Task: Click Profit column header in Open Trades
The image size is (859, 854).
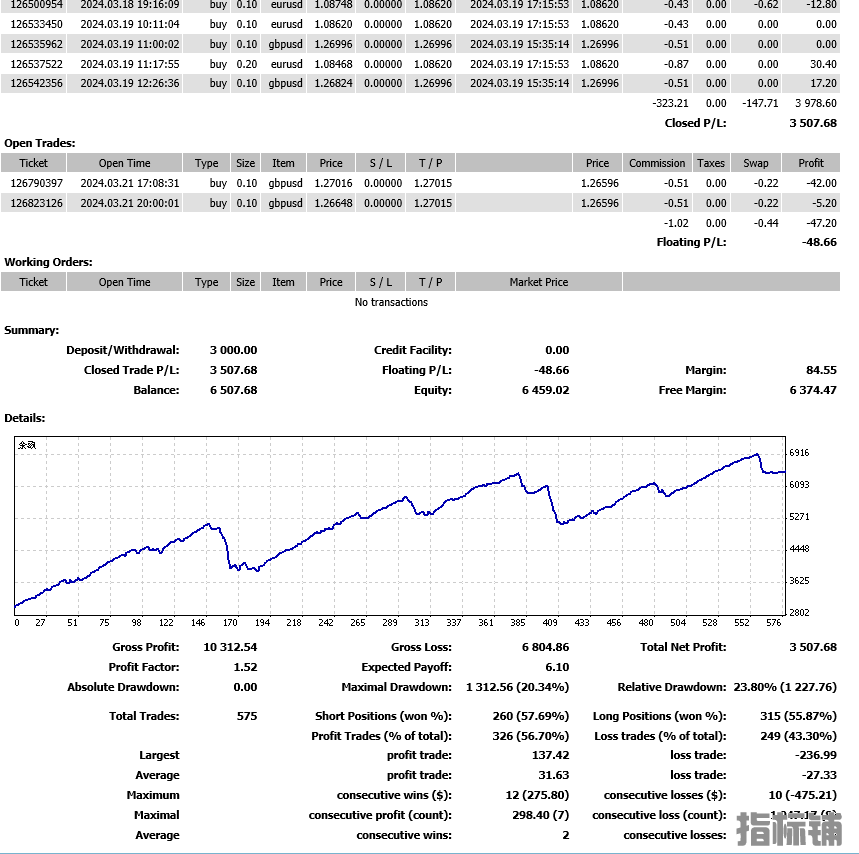Action: tap(811, 163)
